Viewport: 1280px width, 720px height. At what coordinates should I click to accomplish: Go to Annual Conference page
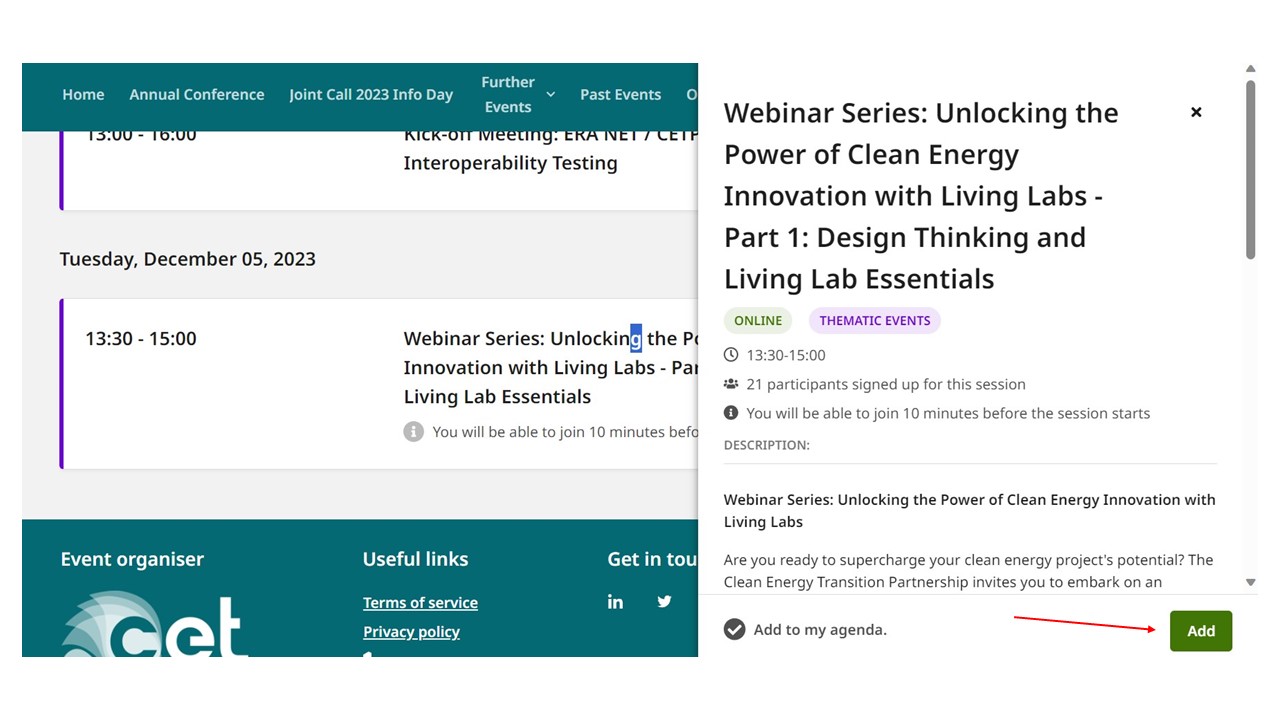point(197,94)
